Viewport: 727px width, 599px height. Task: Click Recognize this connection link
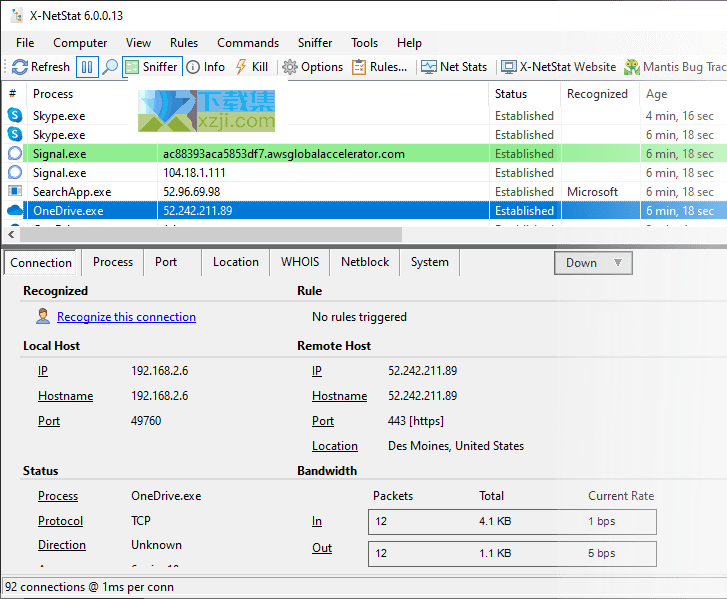[126, 317]
